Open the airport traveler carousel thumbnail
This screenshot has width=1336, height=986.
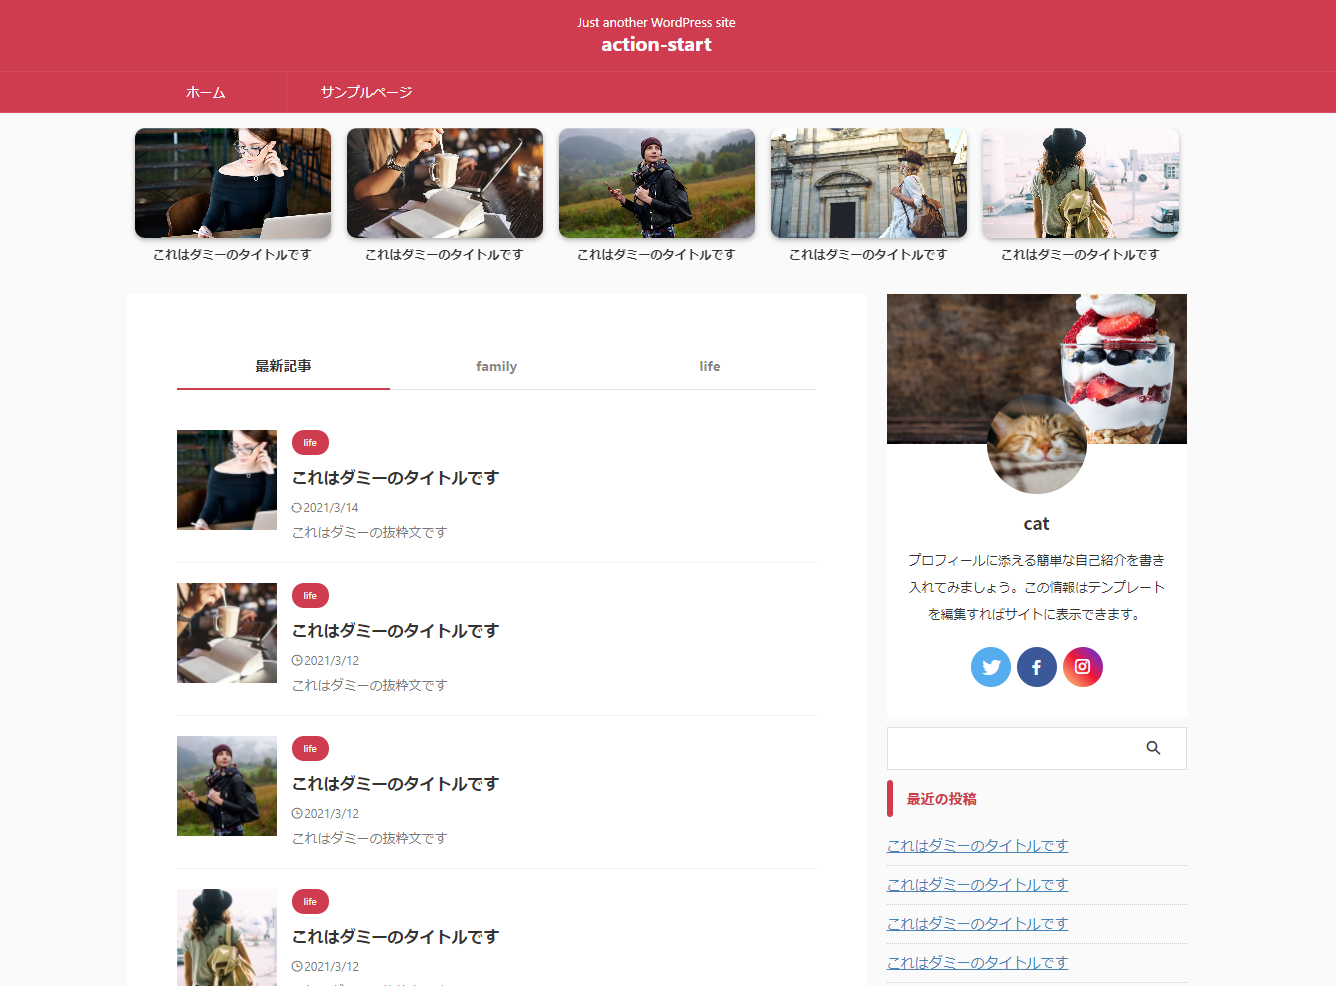[1080, 183]
